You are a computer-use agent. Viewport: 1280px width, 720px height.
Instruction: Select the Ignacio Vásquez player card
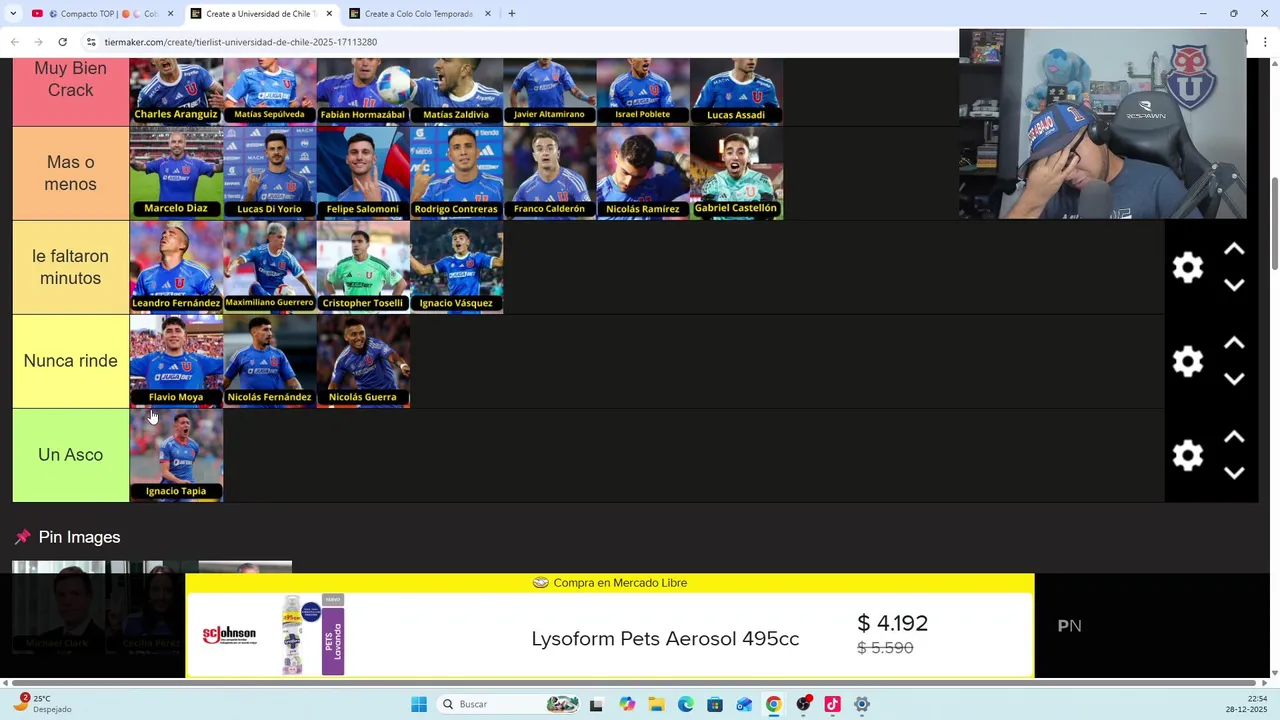click(456, 267)
